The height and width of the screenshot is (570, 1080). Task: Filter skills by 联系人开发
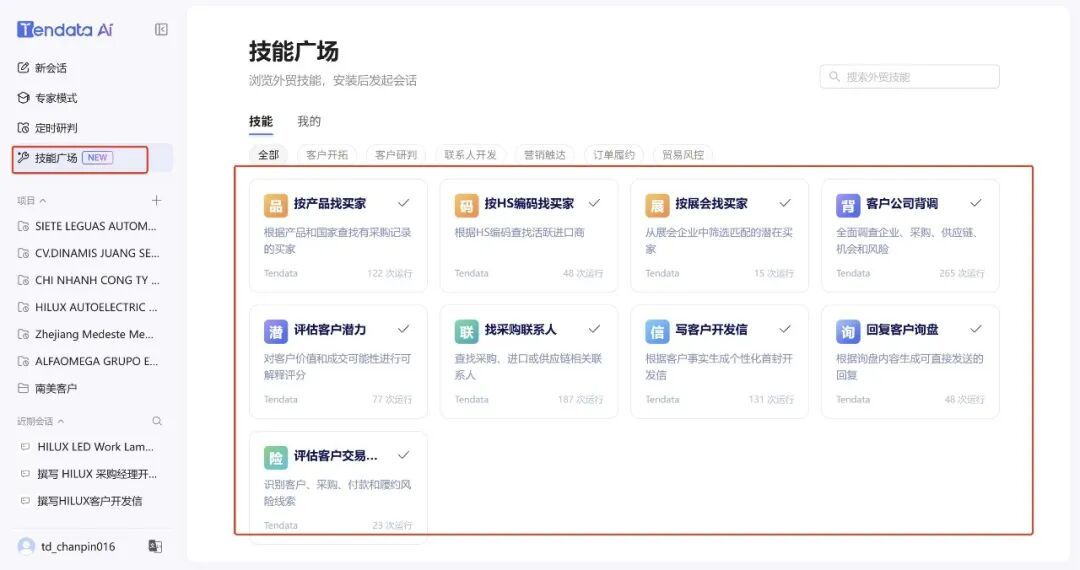(470, 155)
